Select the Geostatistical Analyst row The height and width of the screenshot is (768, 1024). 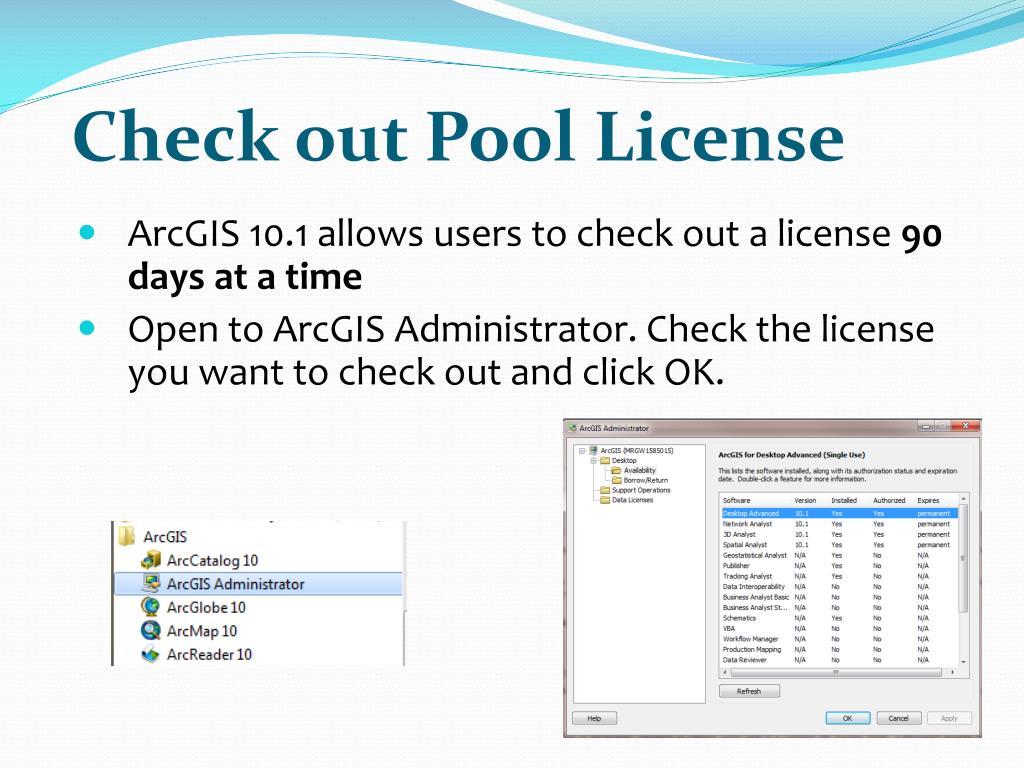click(x=839, y=555)
